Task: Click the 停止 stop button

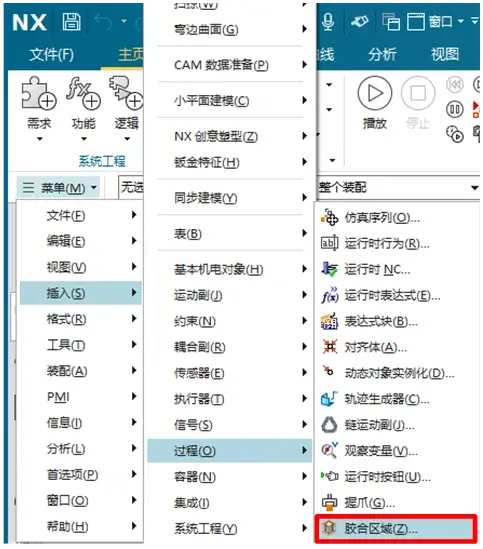Action: (418, 103)
